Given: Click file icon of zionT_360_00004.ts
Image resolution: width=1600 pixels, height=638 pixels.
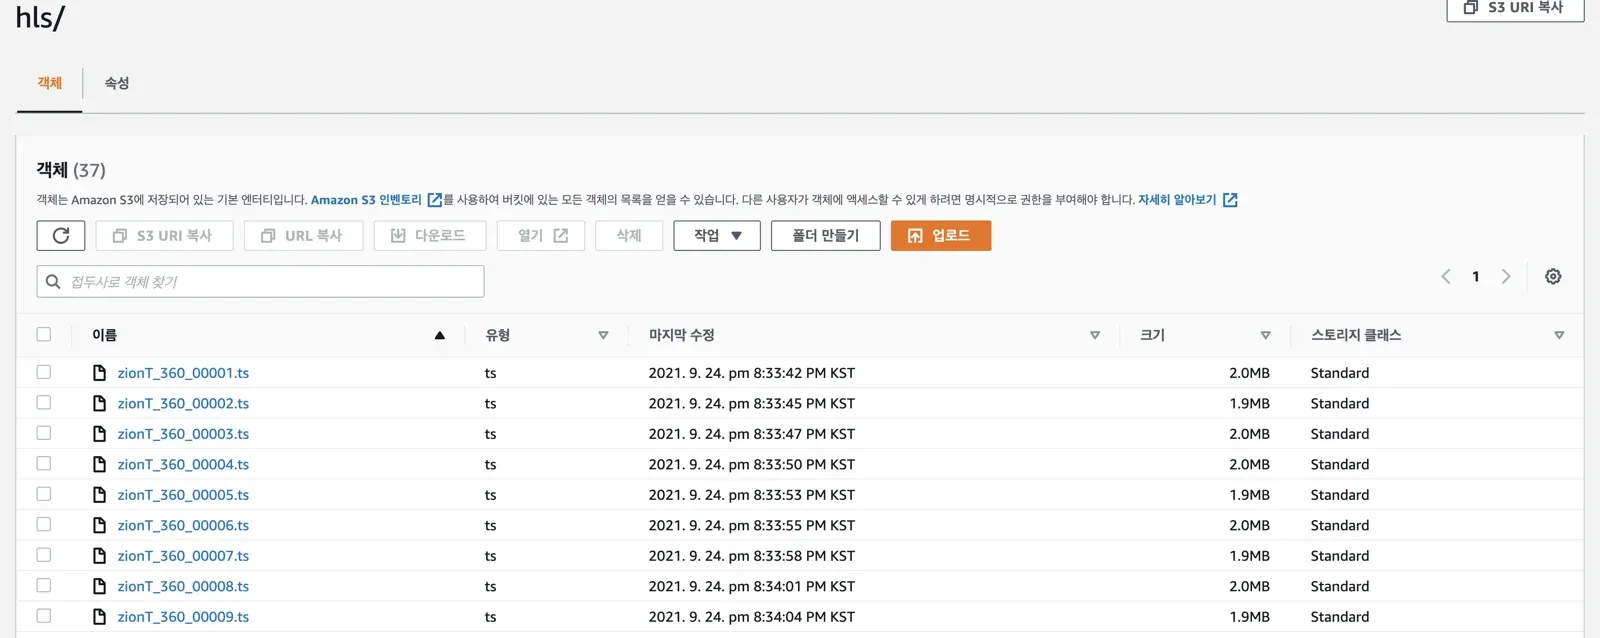Looking at the screenshot, I should (99, 464).
